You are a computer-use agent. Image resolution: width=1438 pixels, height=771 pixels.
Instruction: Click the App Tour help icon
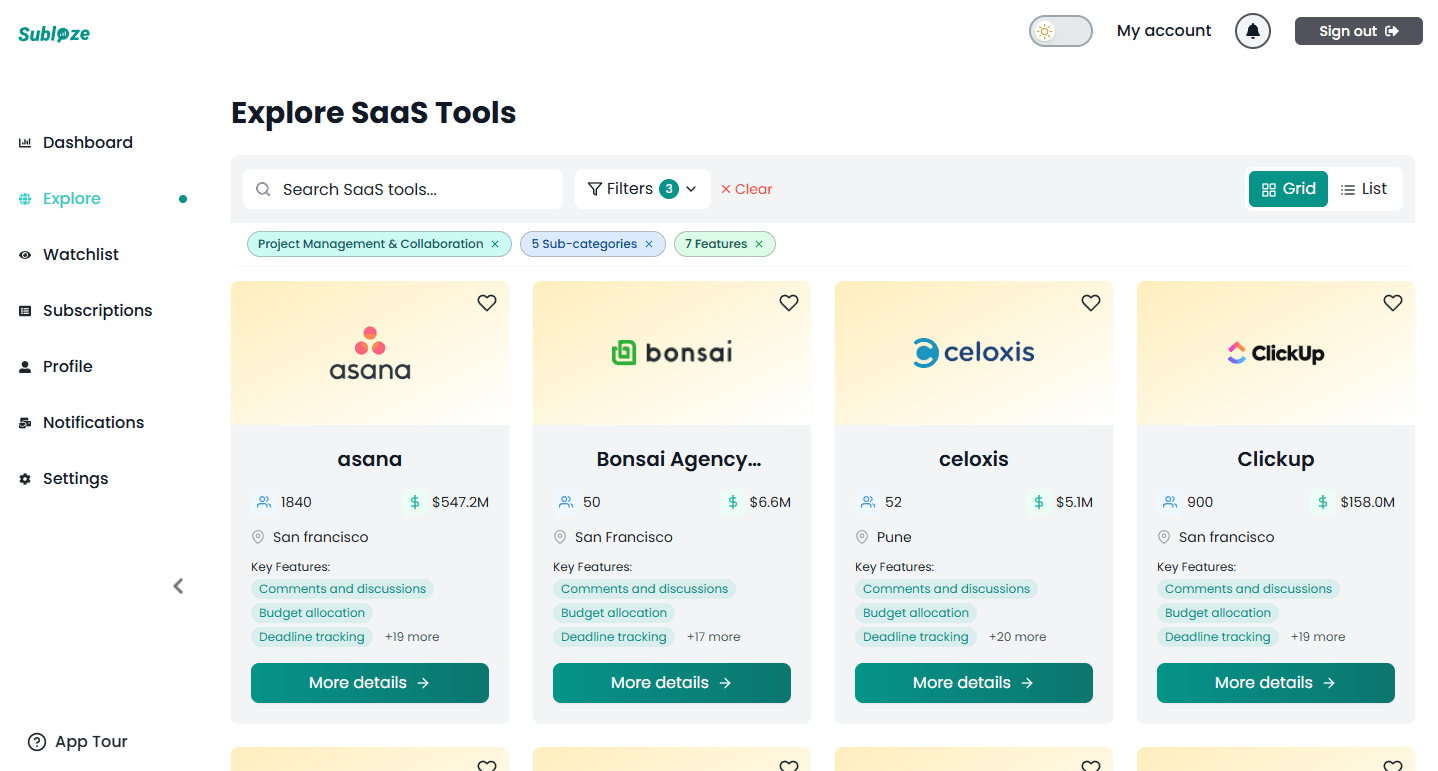pyautogui.click(x=37, y=741)
